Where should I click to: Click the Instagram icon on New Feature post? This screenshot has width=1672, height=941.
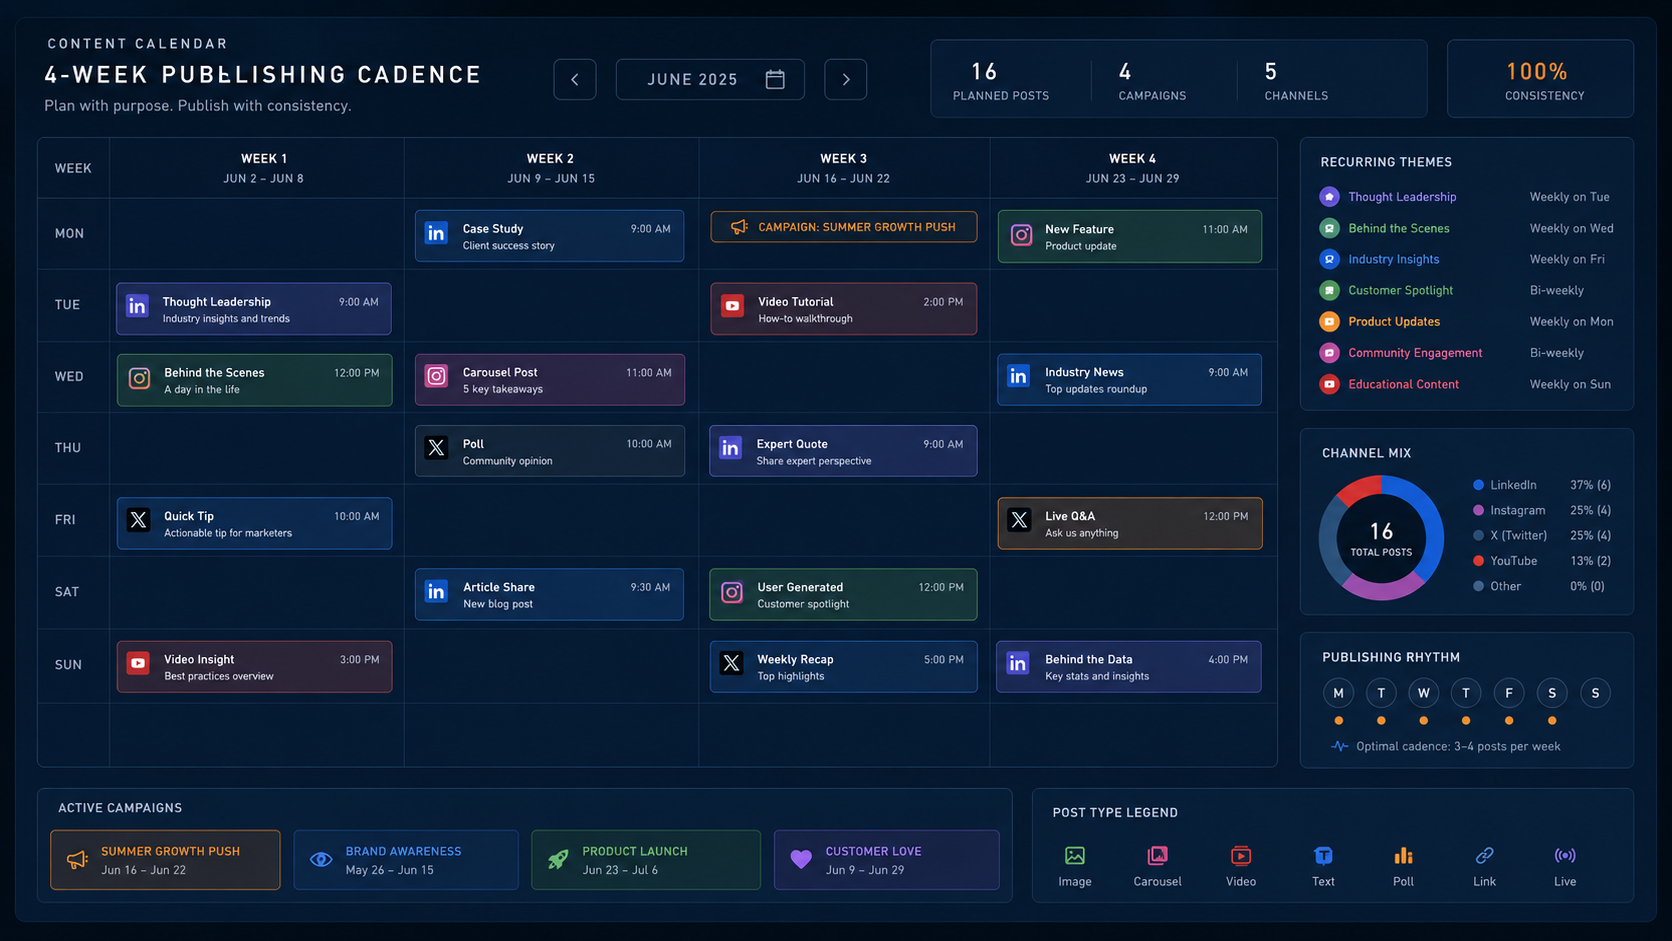click(x=1021, y=234)
